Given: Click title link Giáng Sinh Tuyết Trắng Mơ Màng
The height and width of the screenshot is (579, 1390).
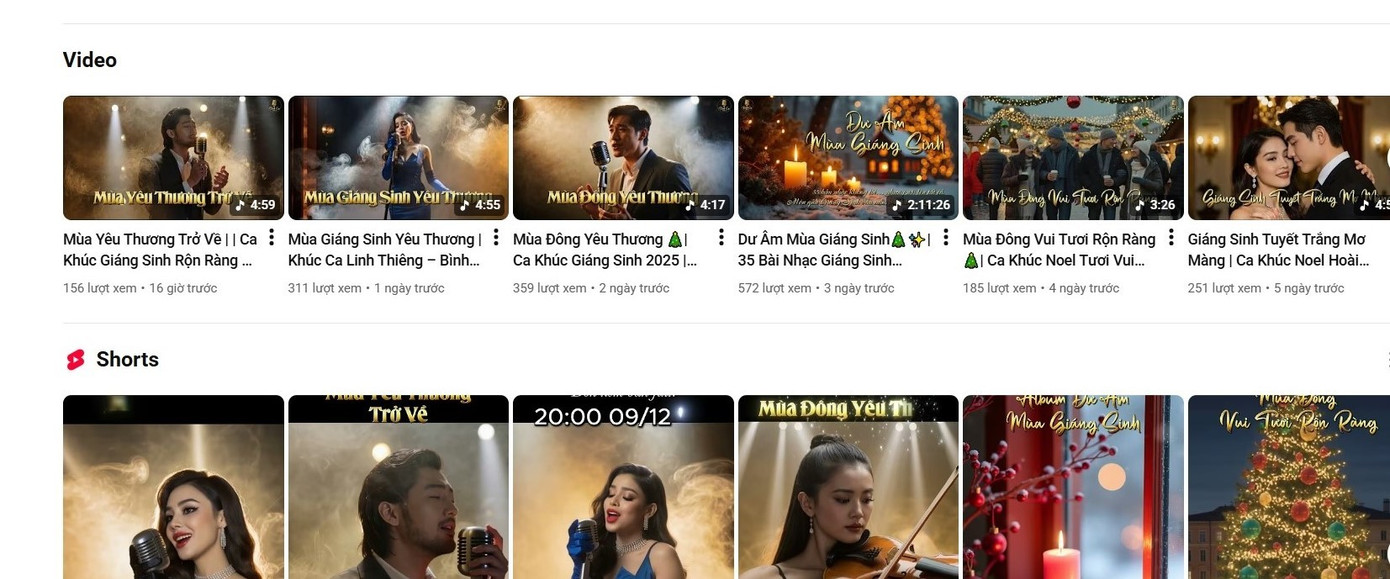Looking at the screenshot, I should pos(1275,250).
